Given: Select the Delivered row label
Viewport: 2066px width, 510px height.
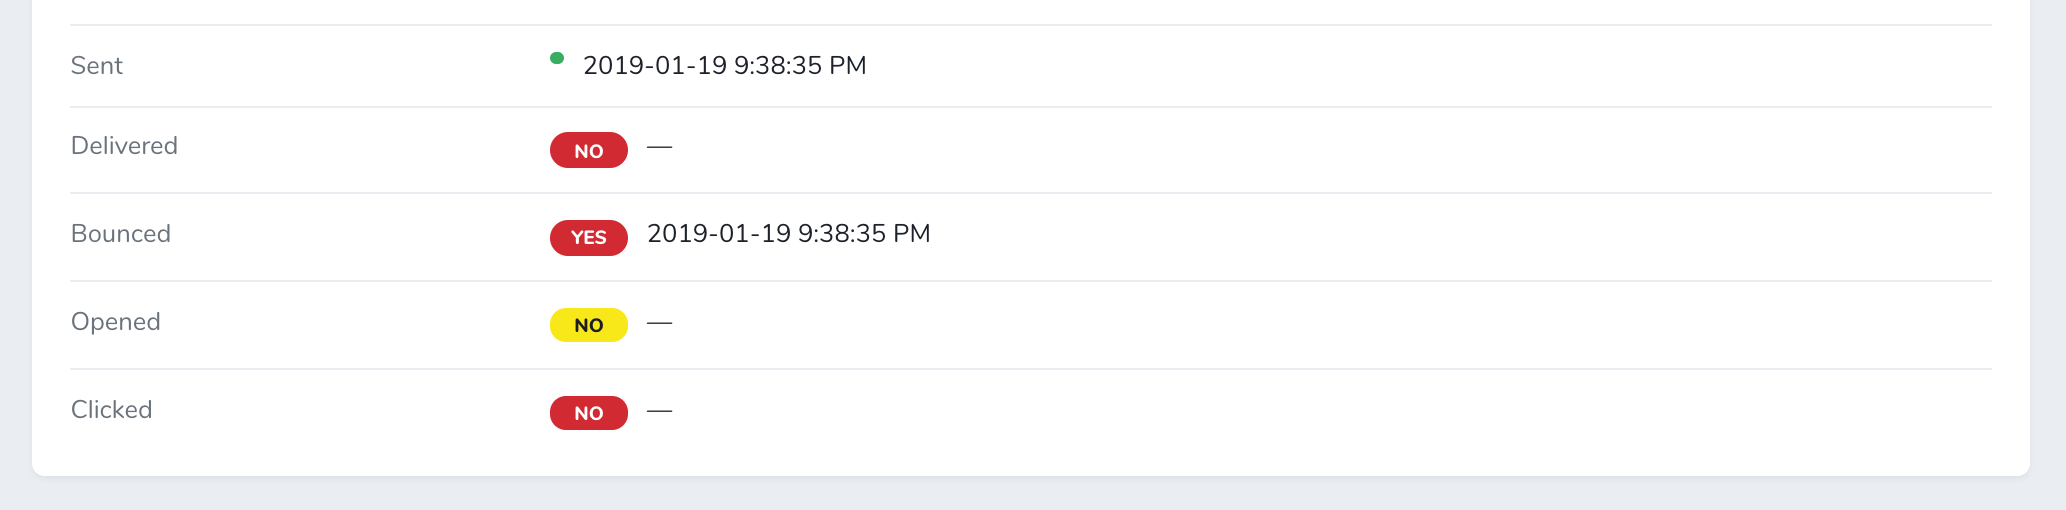Looking at the screenshot, I should click(124, 146).
